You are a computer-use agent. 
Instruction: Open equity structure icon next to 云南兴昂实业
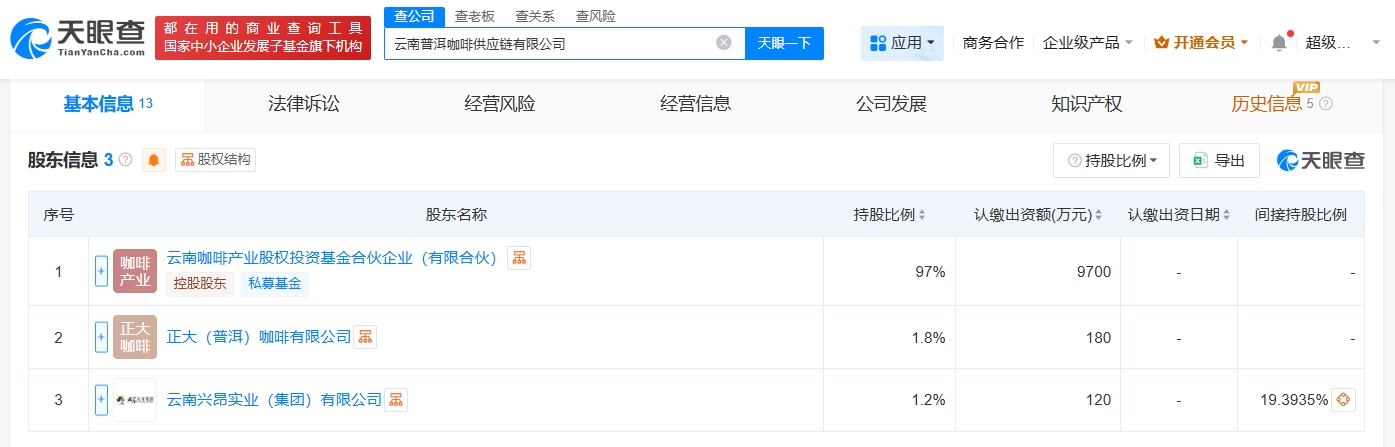click(x=396, y=400)
